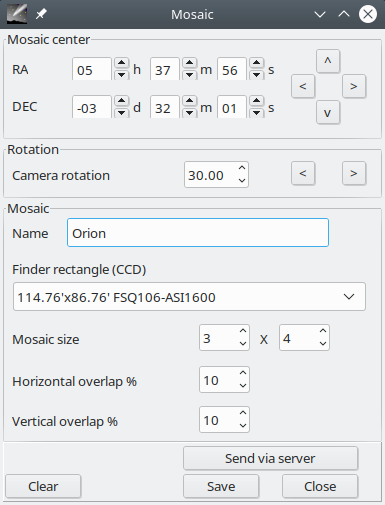Decrease DEC minutes with down arrow
The width and height of the screenshot is (385, 505).
coord(189,112)
